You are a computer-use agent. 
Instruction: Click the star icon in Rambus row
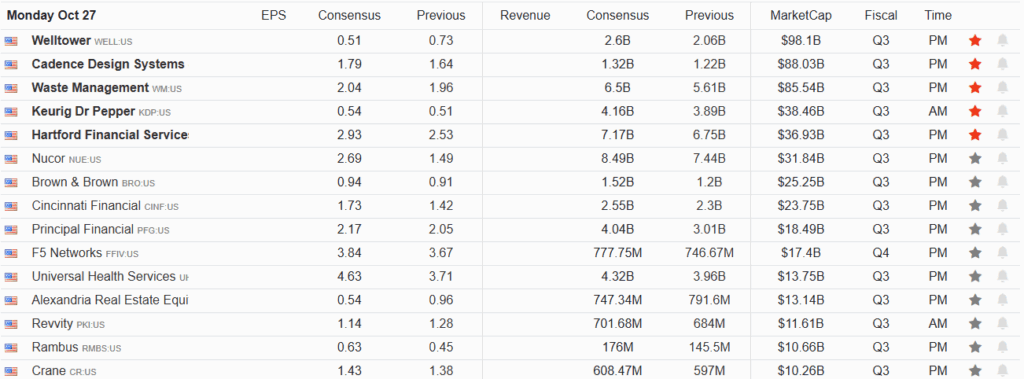point(975,346)
